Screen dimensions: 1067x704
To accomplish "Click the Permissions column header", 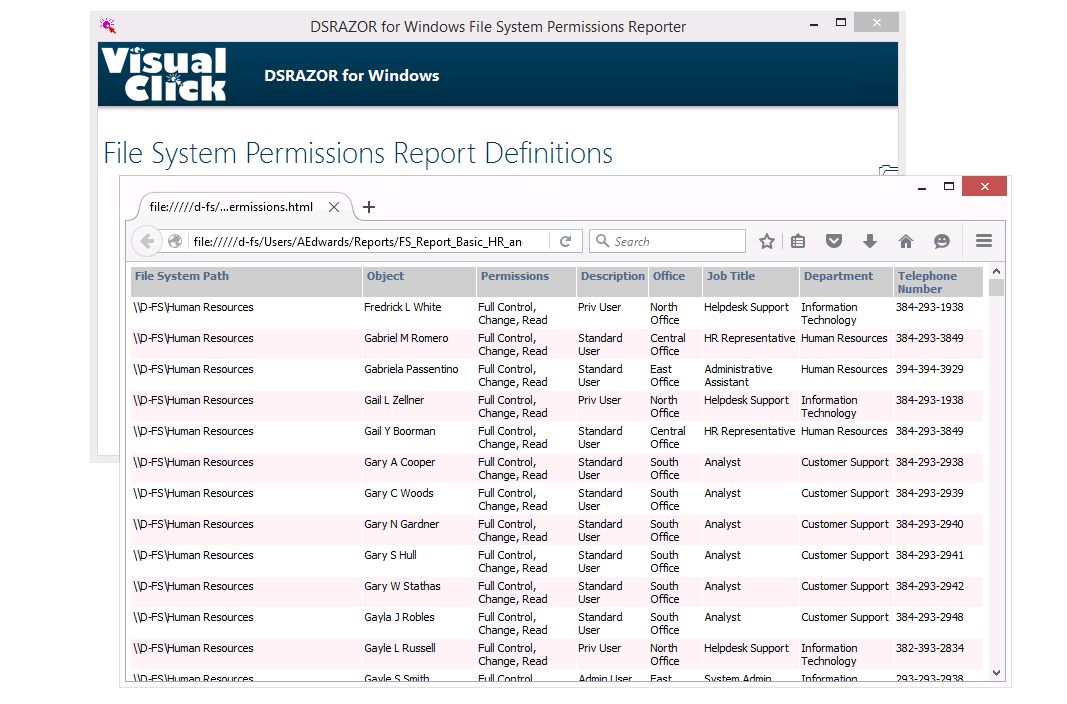I will [514, 277].
